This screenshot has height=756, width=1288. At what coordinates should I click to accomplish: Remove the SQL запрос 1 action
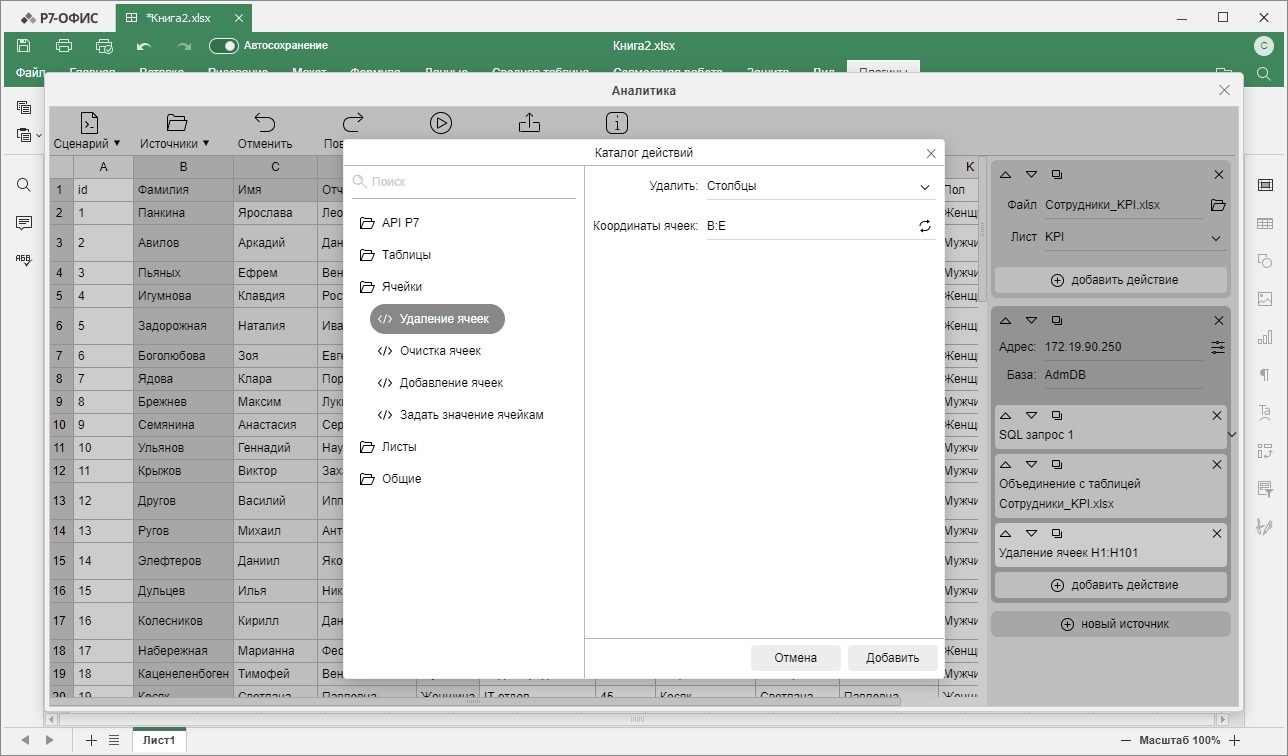(1217, 415)
